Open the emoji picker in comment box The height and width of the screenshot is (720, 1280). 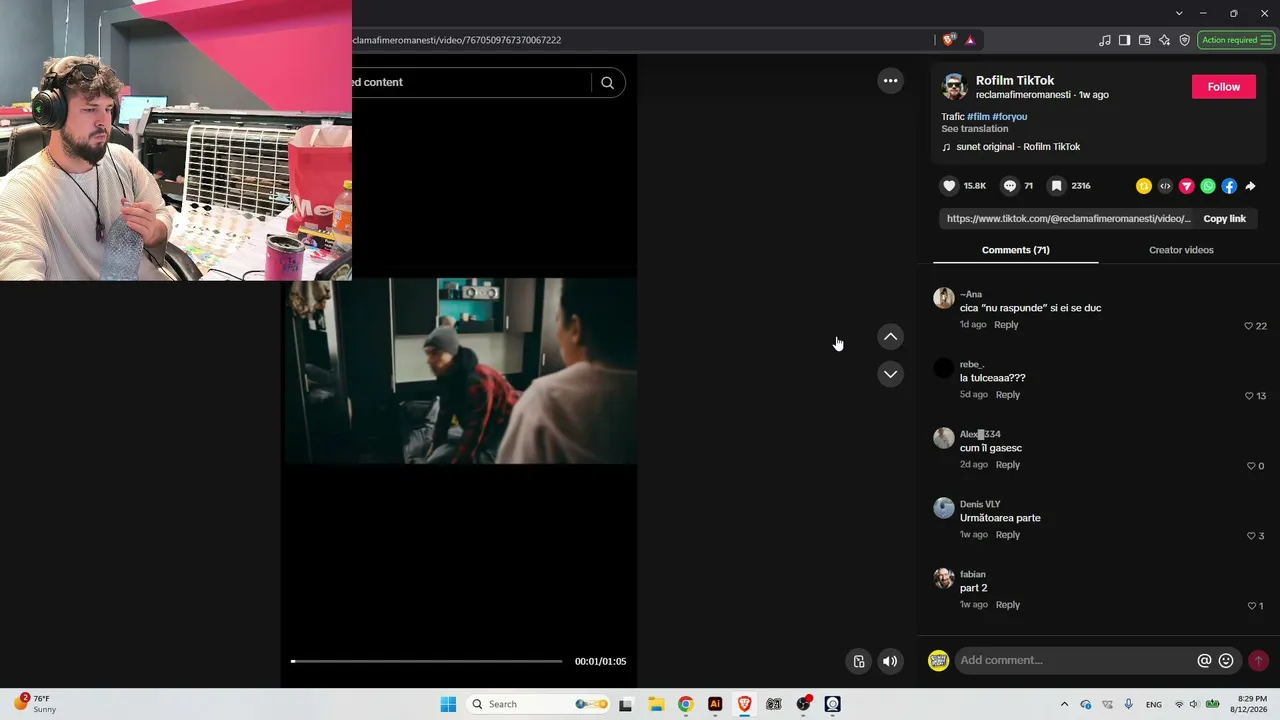tap(1226, 661)
